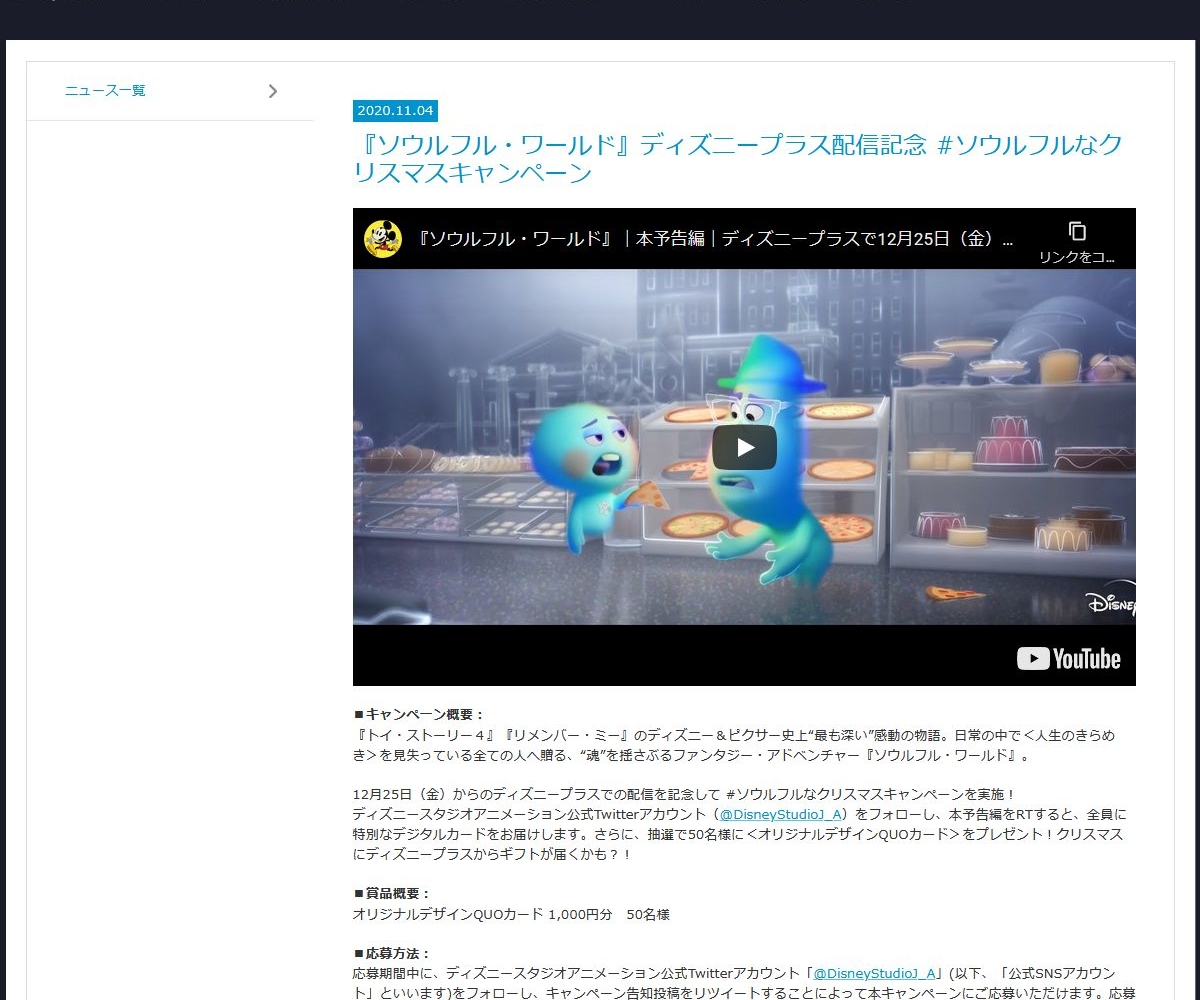Click the Disney watermark in the video
Viewport: 1200px width, 1000px height.
coord(1111,599)
